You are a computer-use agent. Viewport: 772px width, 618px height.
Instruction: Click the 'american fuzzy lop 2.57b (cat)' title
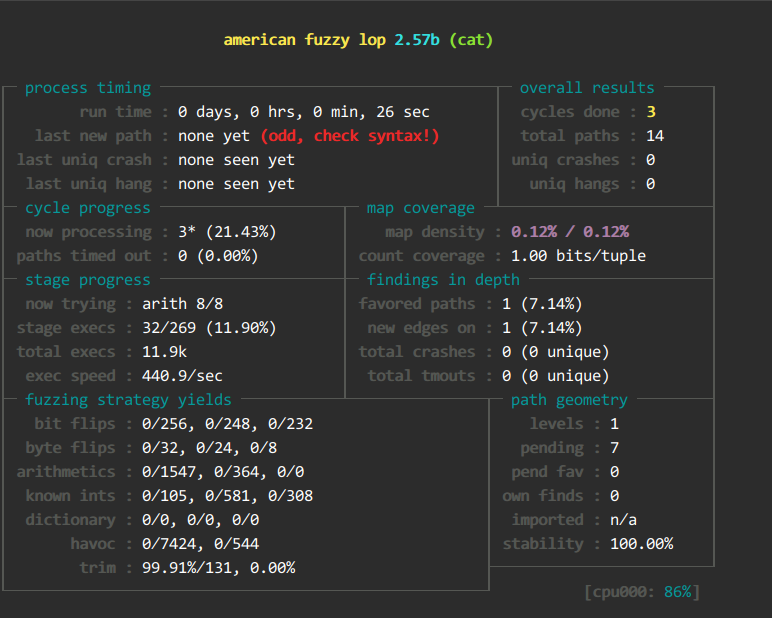point(358,40)
